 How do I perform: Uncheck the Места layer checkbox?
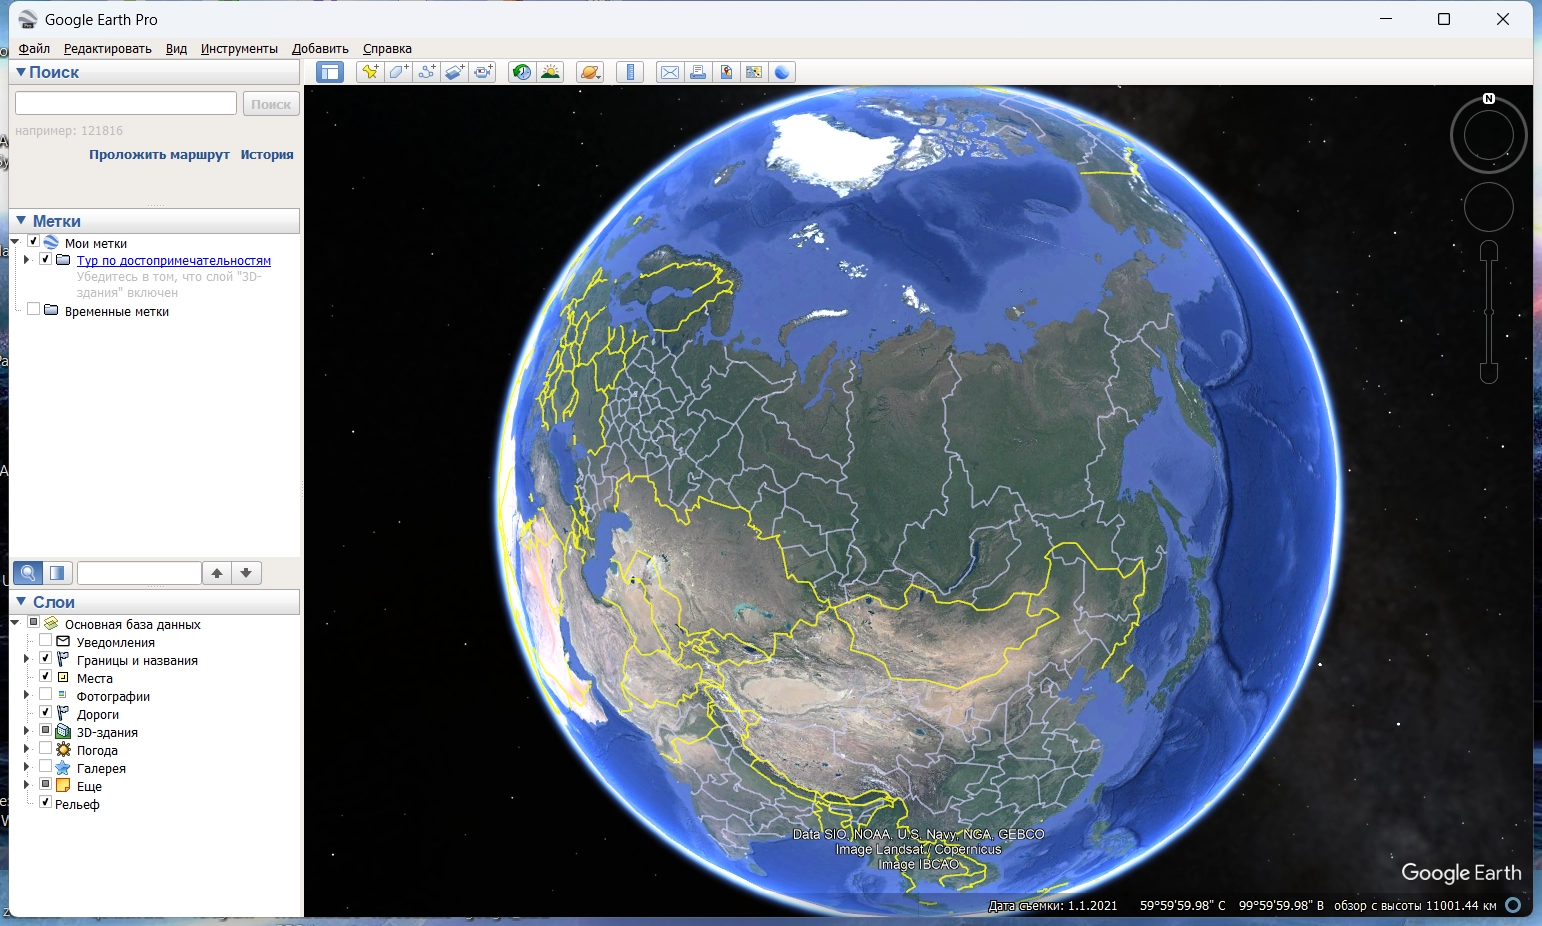45,677
